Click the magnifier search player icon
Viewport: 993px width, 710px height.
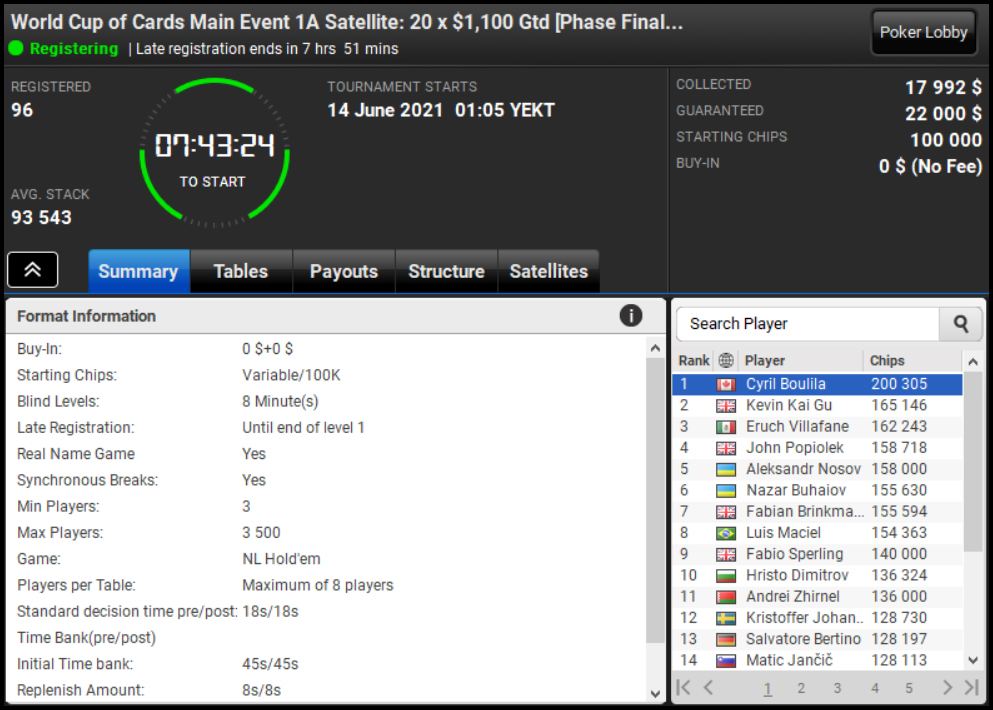(x=961, y=324)
